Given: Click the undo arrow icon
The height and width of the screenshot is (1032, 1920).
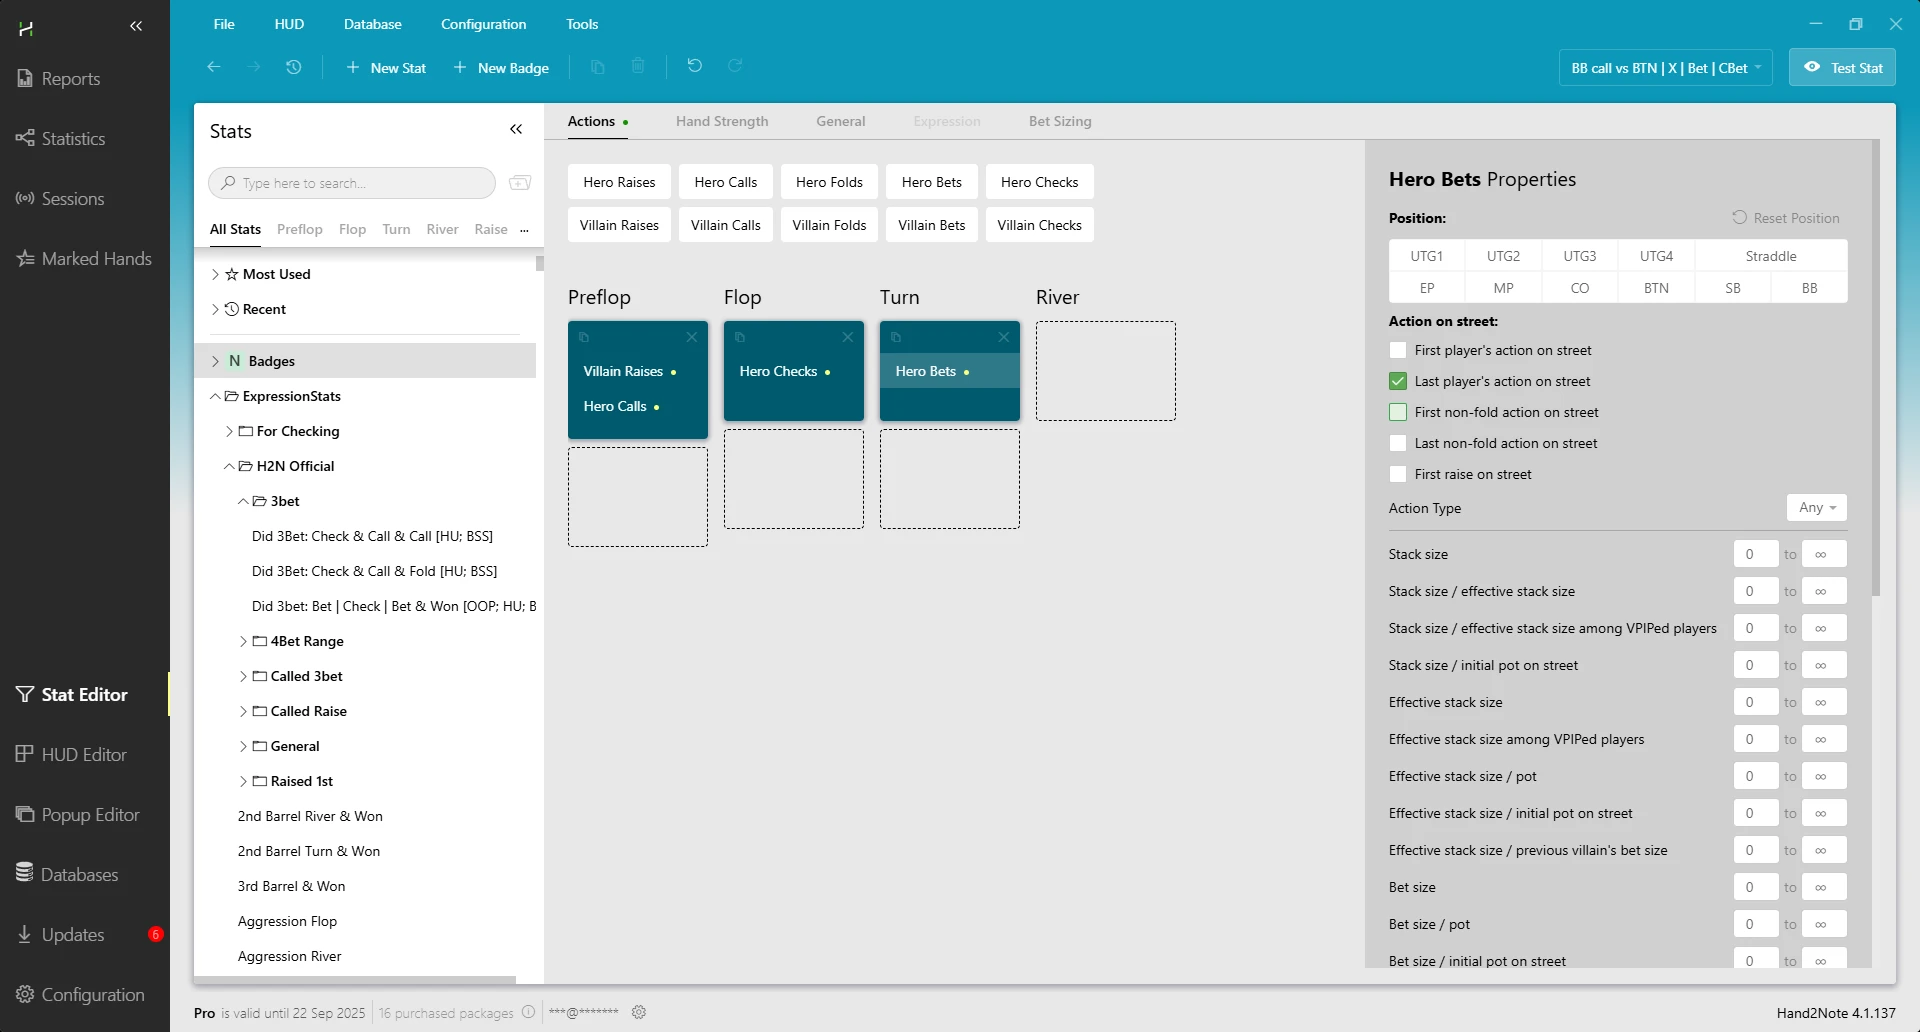Looking at the screenshot, I should pos(694,66).
